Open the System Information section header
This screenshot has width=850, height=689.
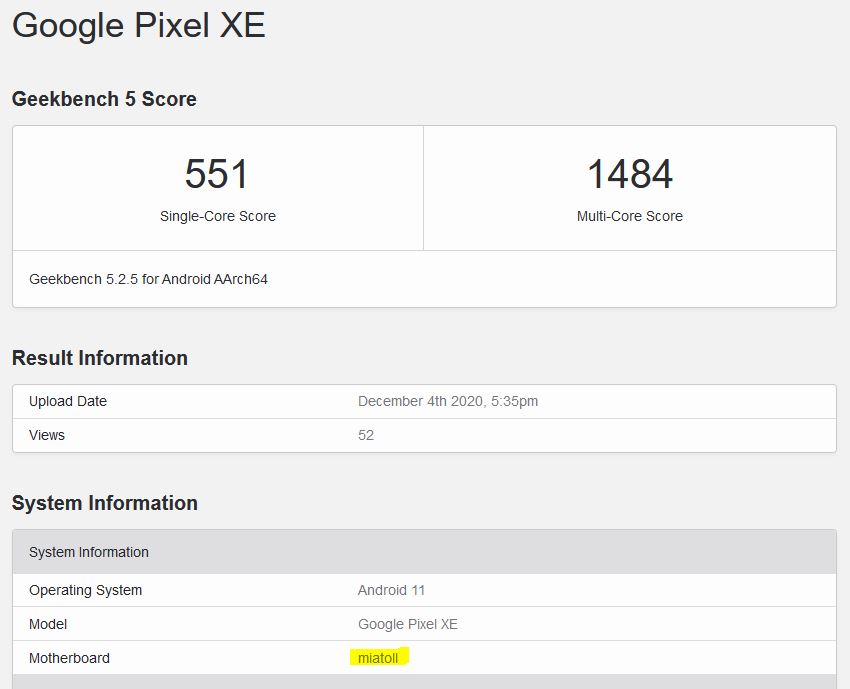pos(104,503)
